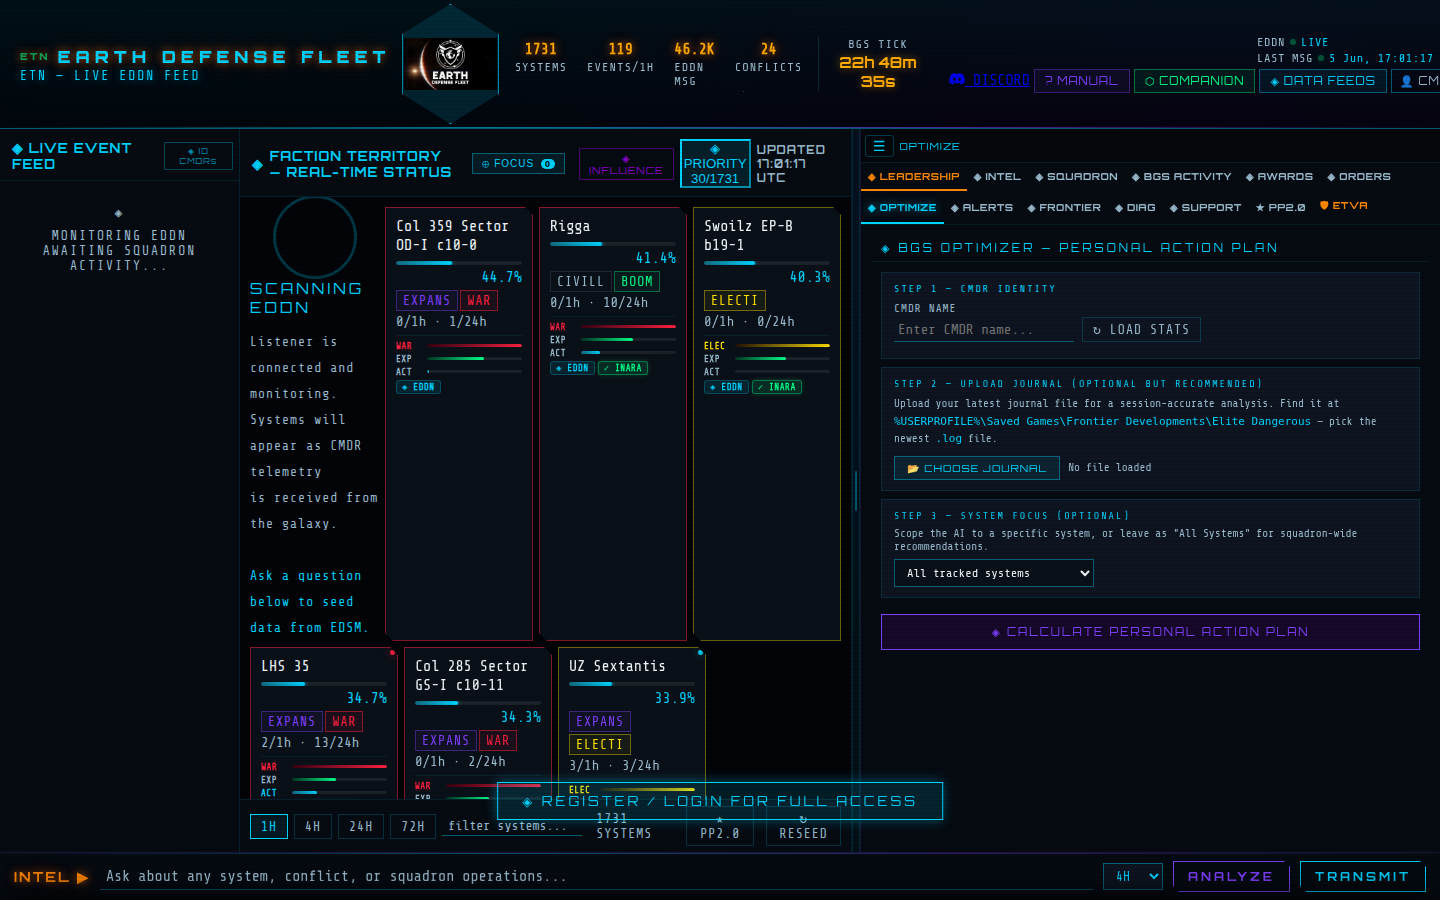Select the 72H time range
Viewport: 1440px width, 900px height.
pyautogui.click(x=413, y=826)
